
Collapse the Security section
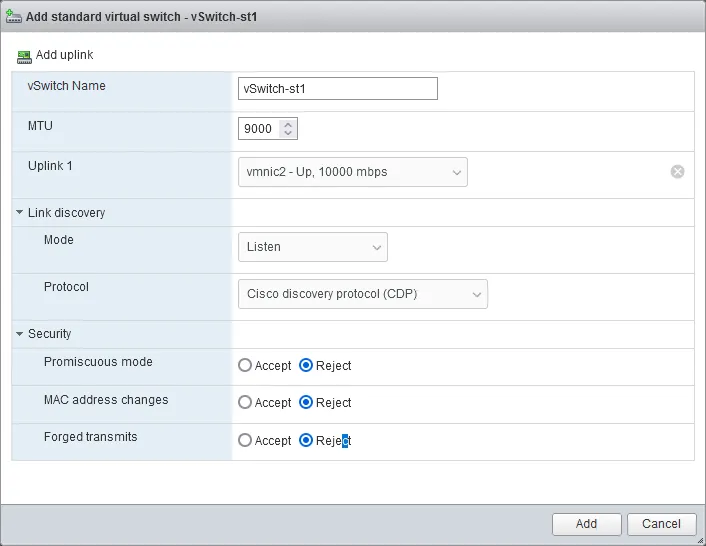point(20,334)
